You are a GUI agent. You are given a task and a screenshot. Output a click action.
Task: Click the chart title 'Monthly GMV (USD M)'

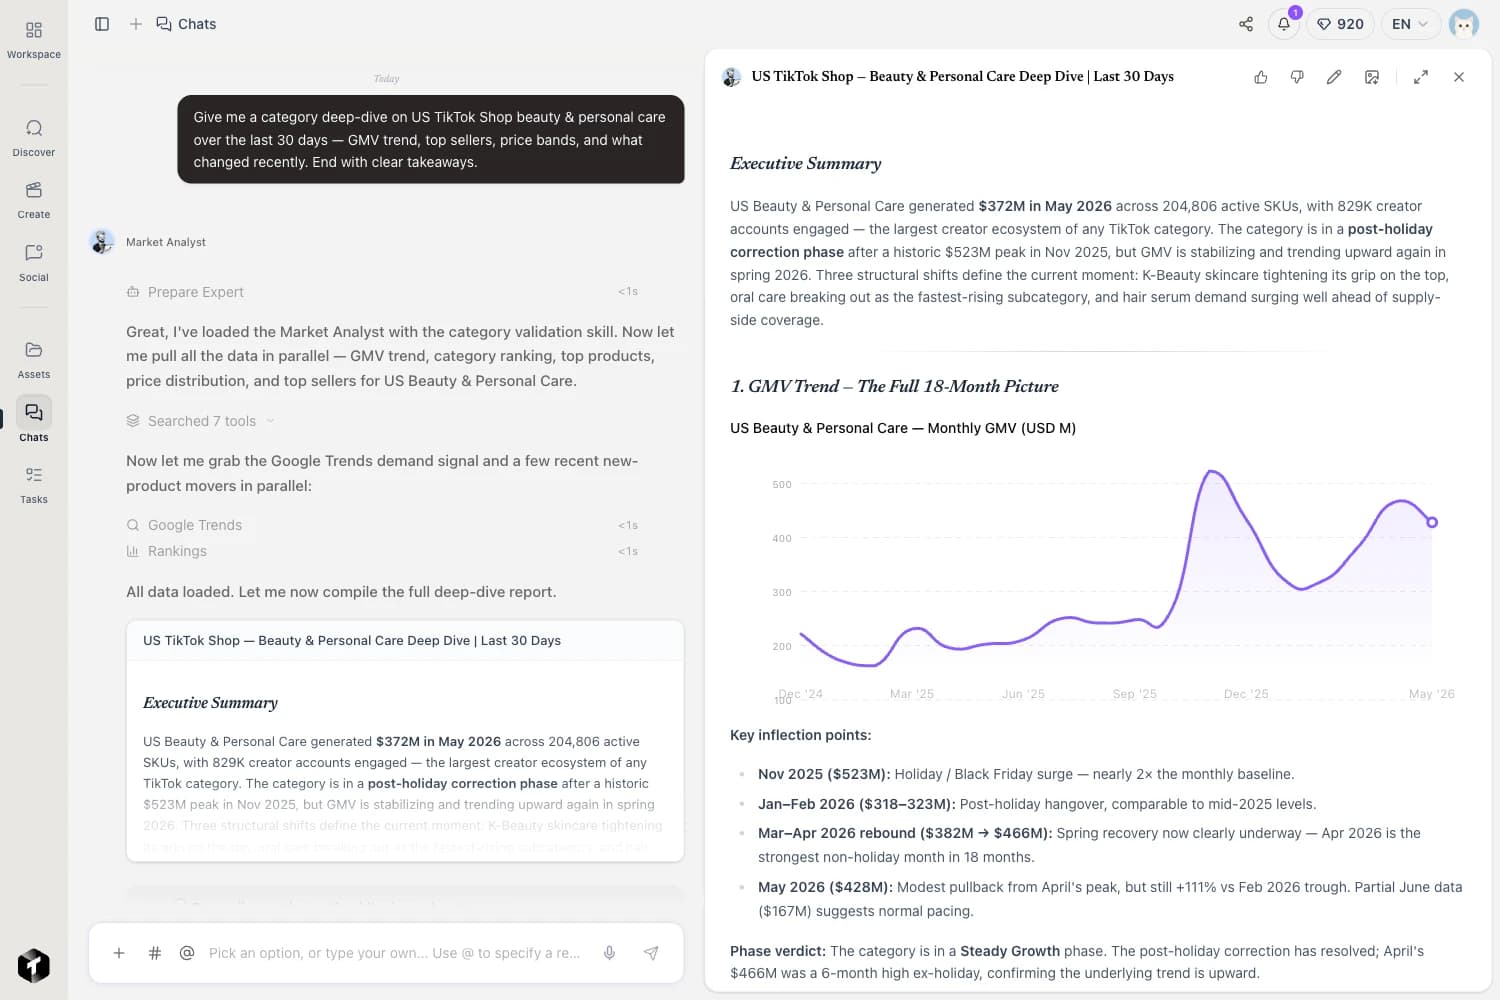pos(903,428)
